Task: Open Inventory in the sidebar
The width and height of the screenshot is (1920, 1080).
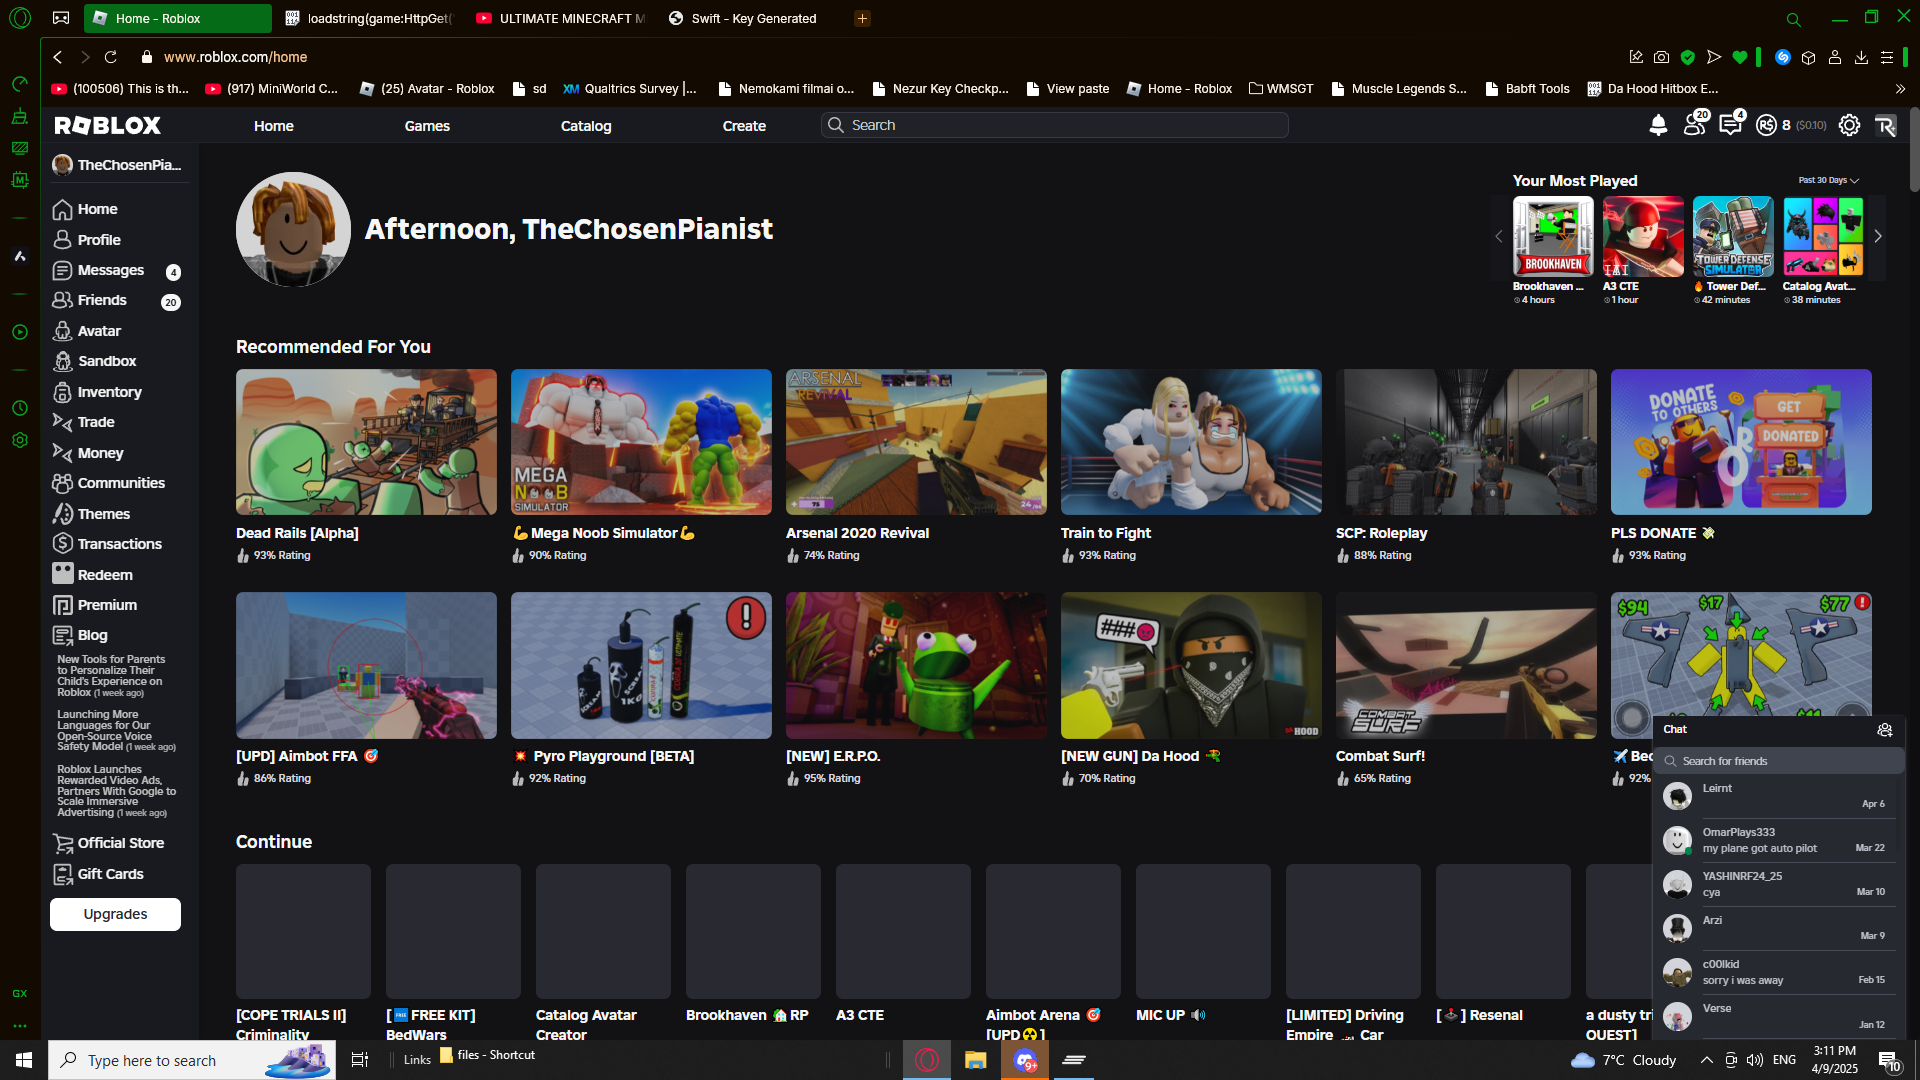Action: tap(109, 392)
